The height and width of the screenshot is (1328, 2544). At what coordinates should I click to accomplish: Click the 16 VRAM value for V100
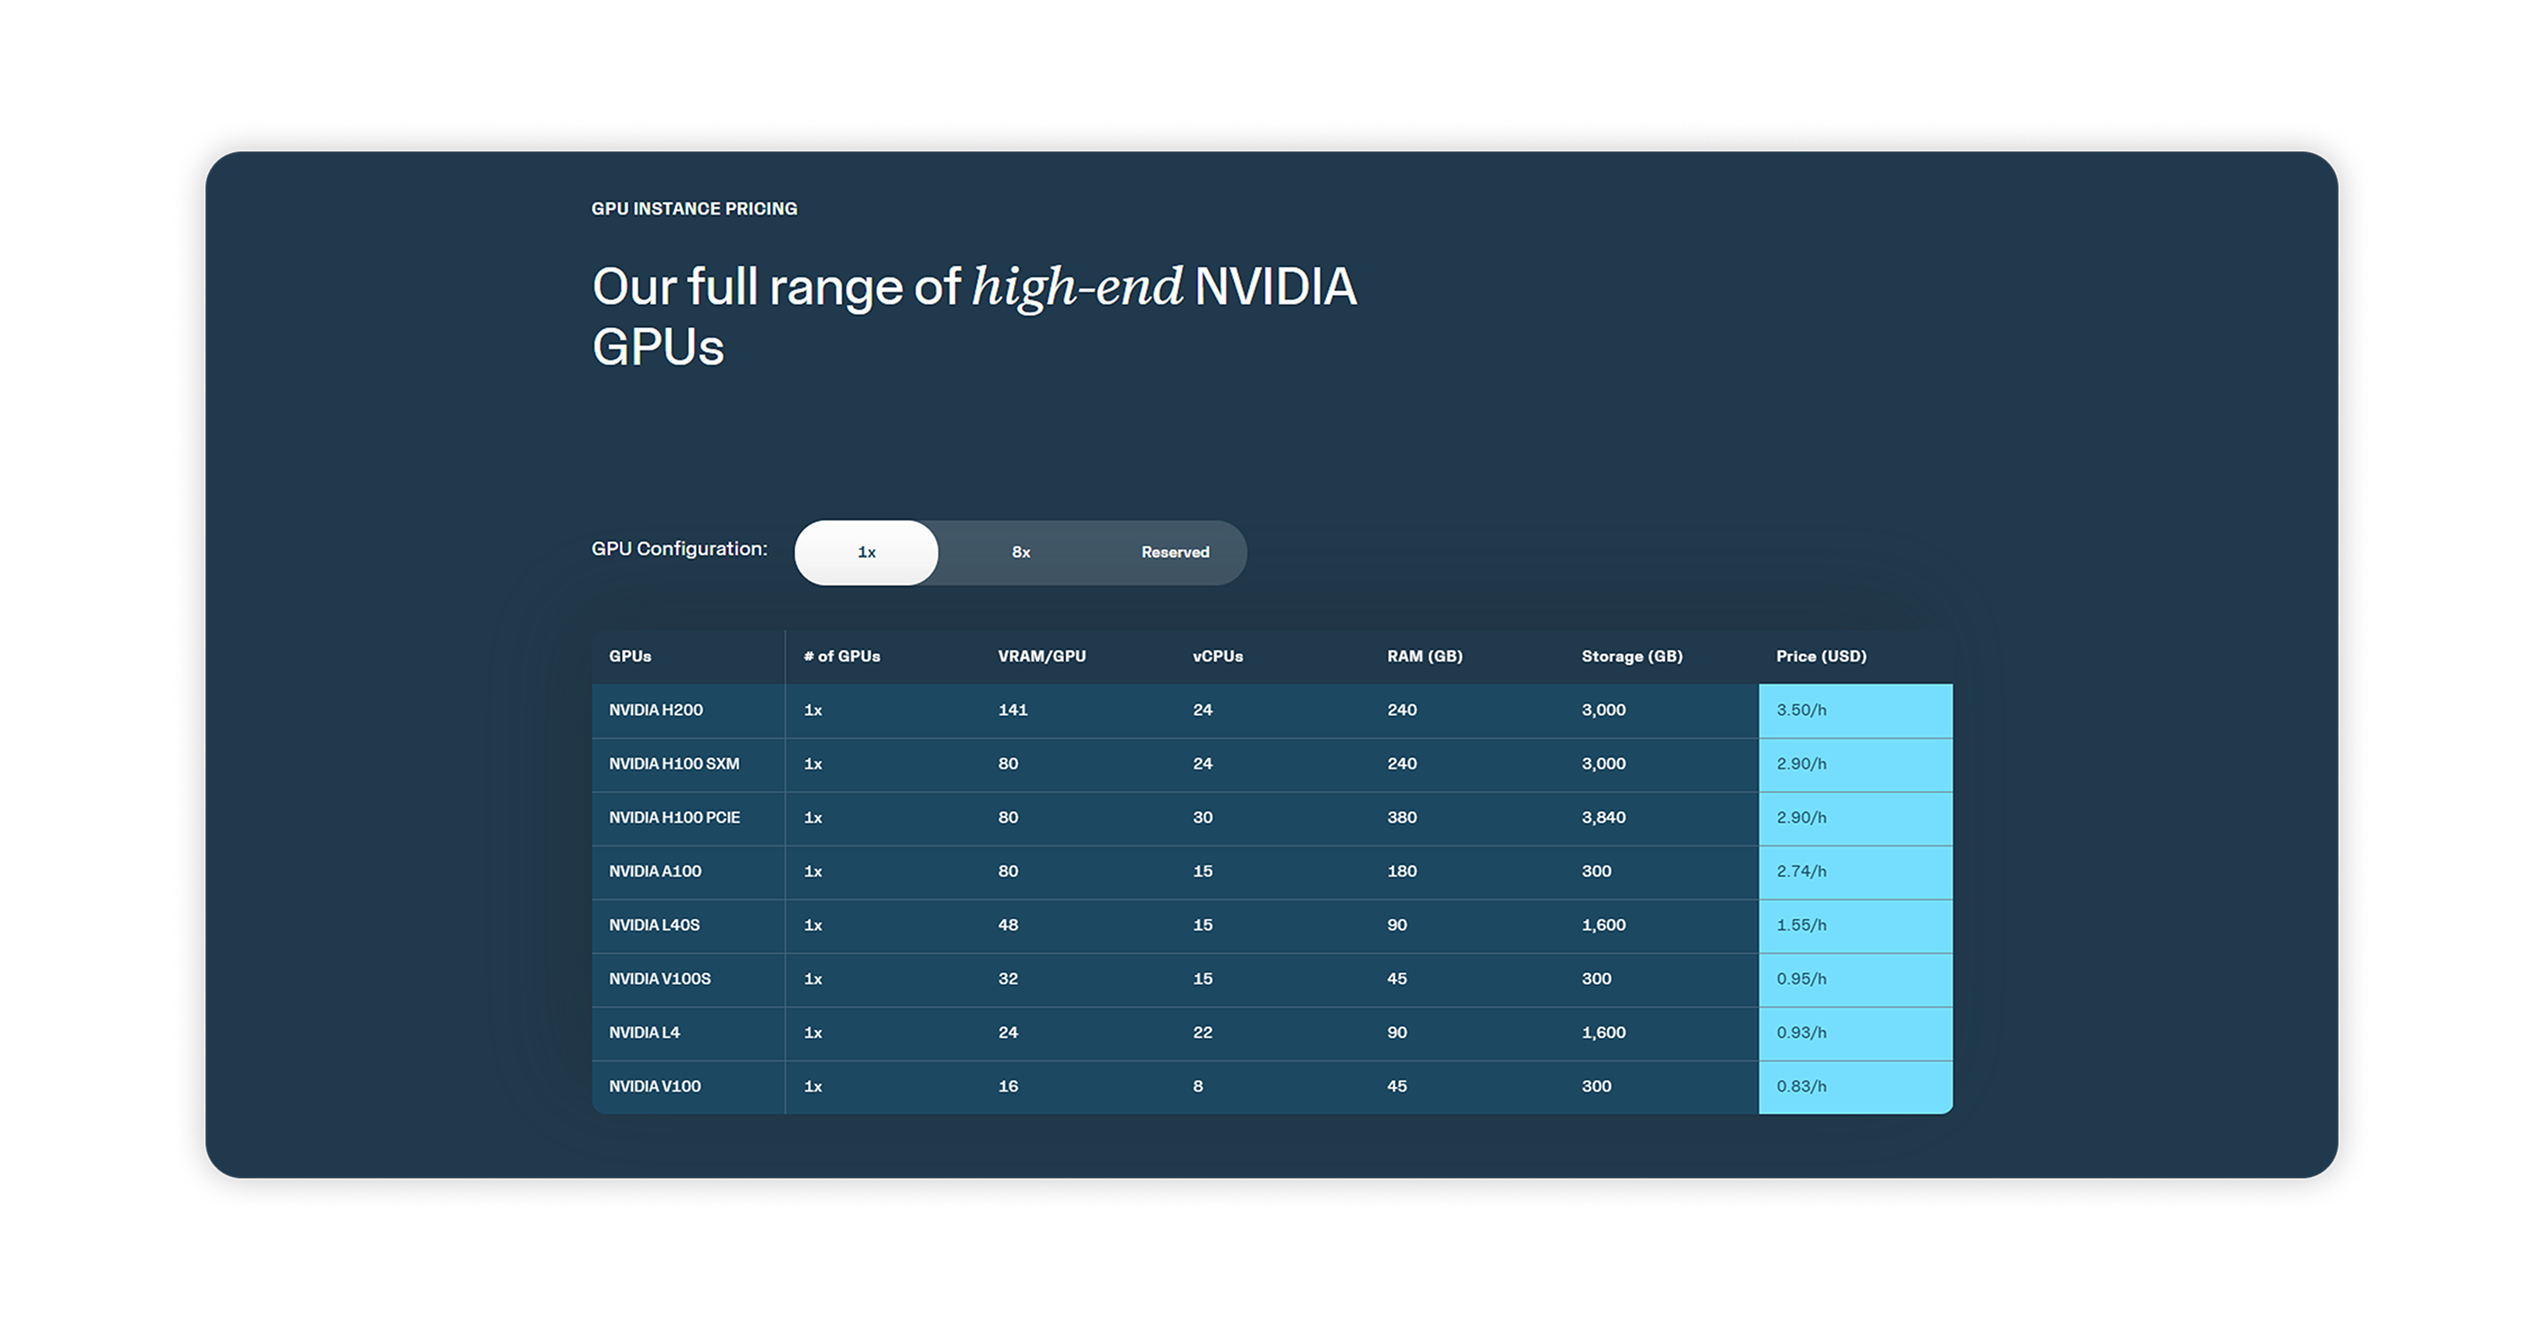1007,1086
